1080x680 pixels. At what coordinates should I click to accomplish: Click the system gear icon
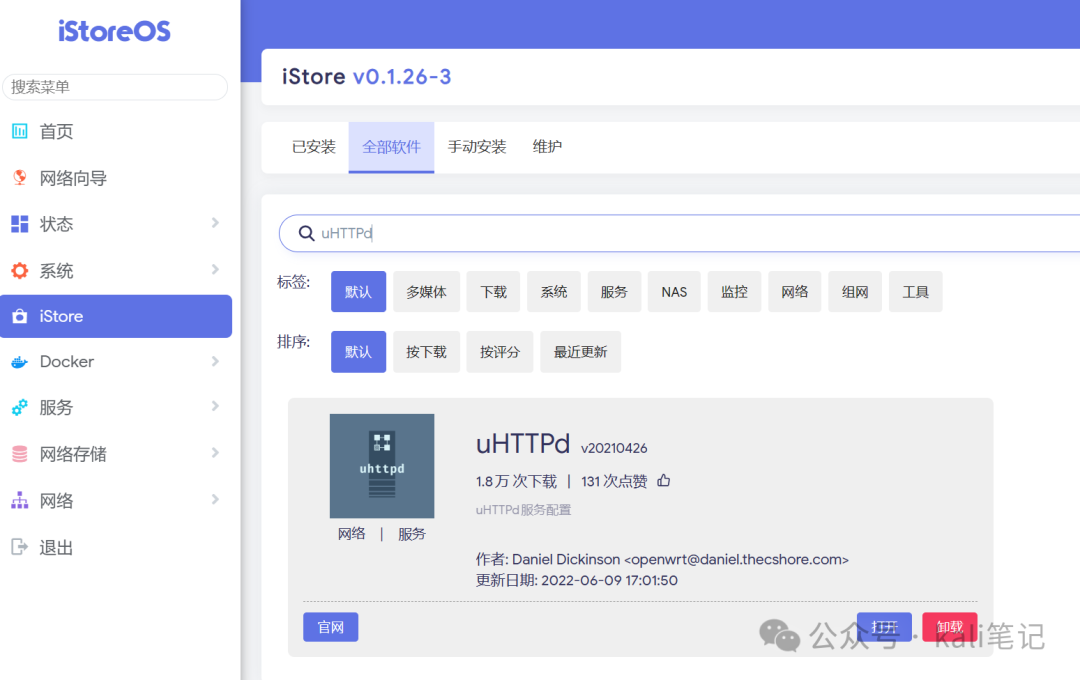(x=20, y=271)
